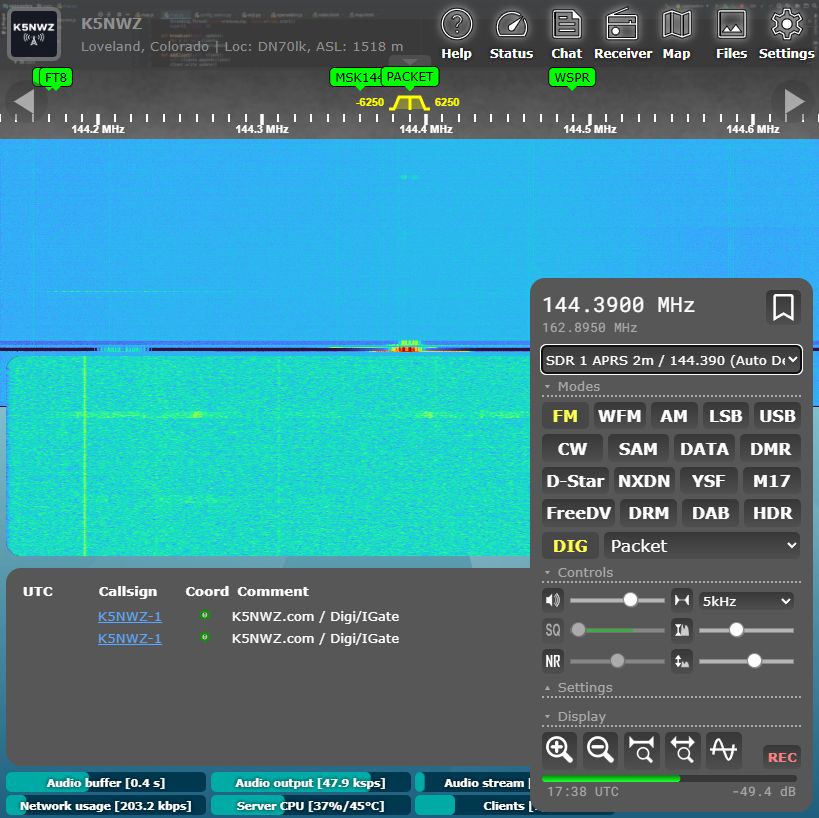Select FM demodulation mode

(x=565, y=416)
